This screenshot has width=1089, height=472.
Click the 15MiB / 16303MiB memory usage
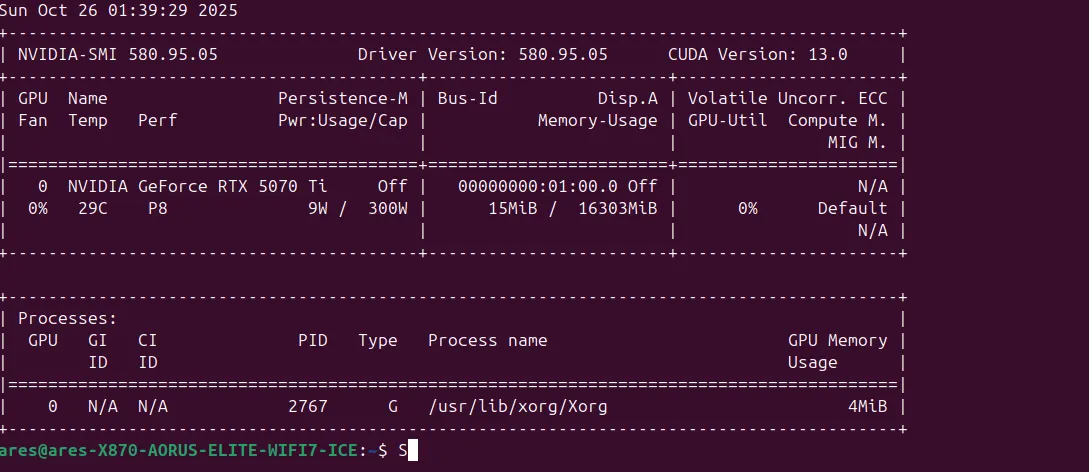coord(573,209)
